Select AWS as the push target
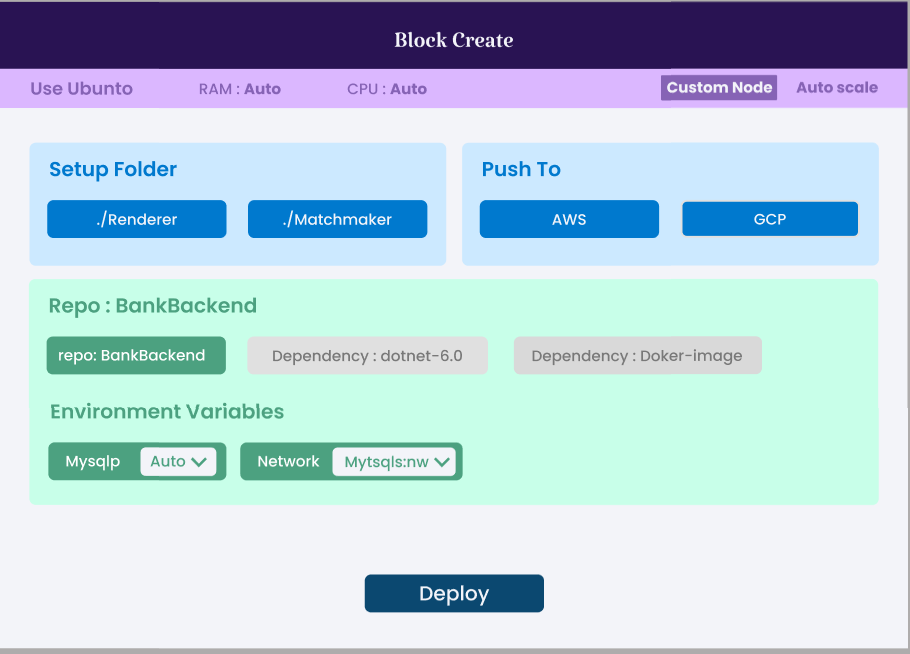The height and width of the screenshot is (654, 910). 568,218
